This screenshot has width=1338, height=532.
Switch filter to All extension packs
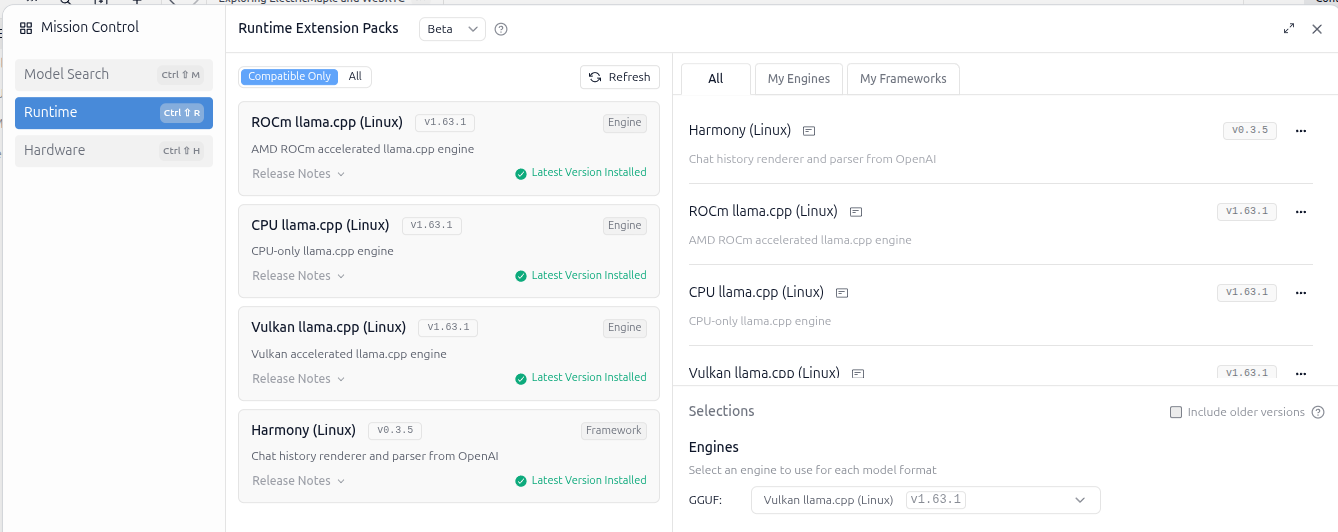(355, 77)
